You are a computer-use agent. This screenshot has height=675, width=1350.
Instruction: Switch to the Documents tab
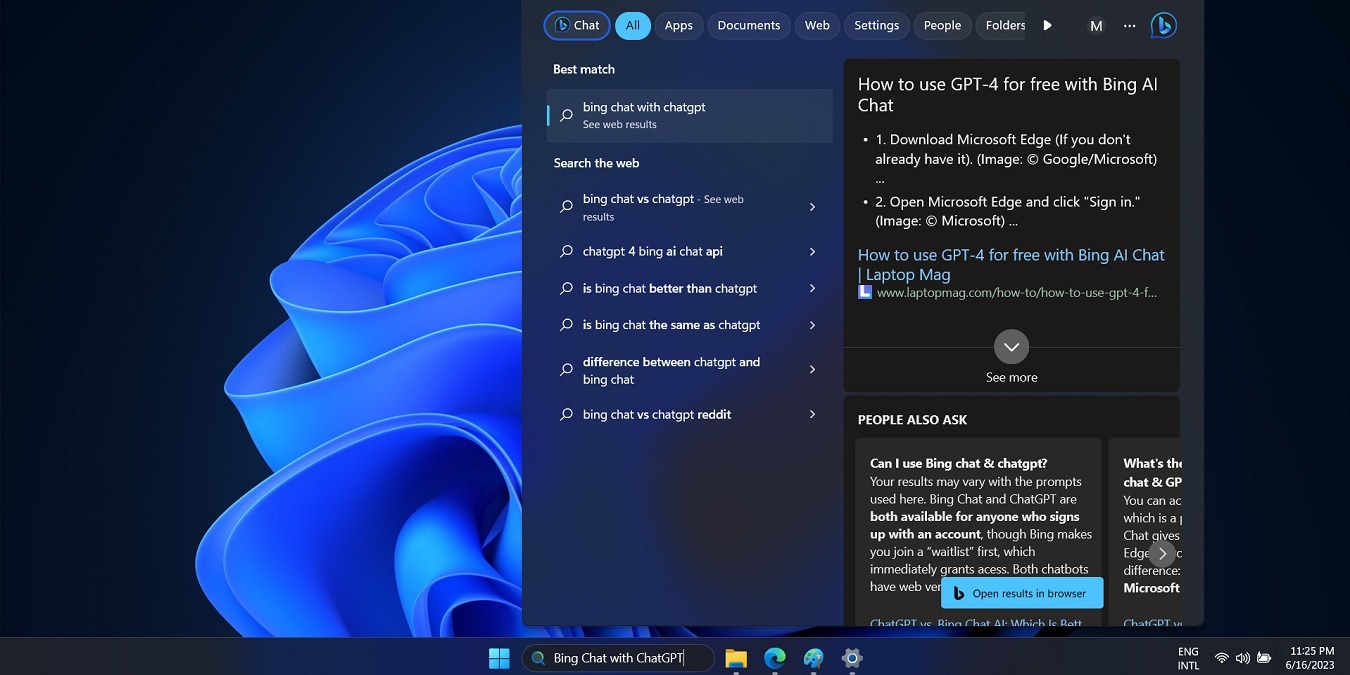[748, 25]
